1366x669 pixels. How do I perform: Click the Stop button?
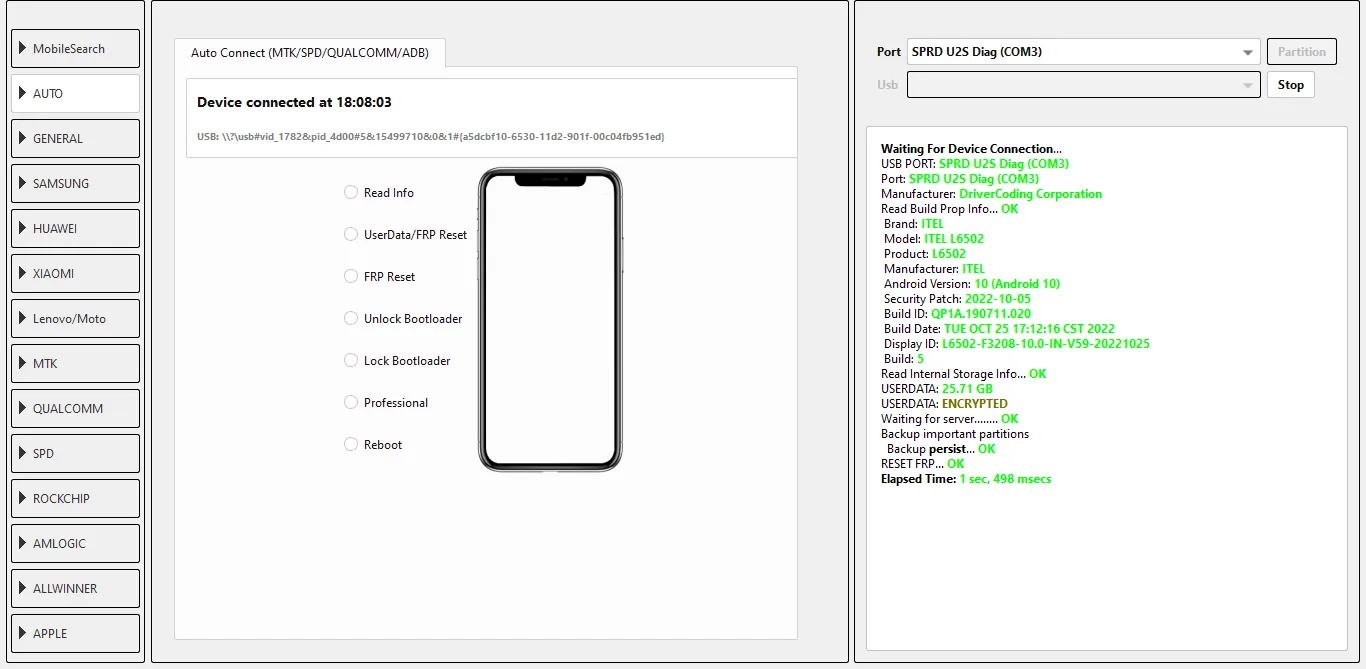point(1290,85)
